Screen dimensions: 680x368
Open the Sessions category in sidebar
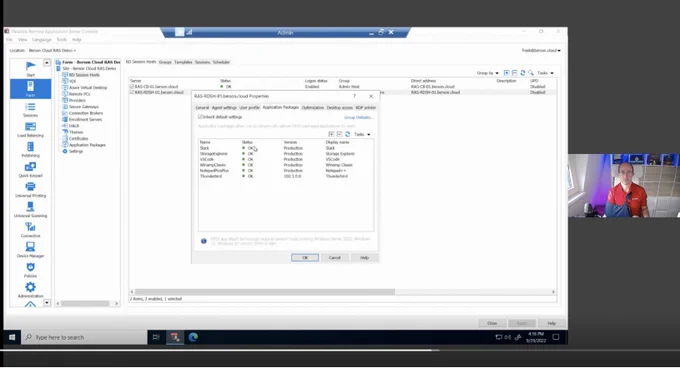click(x=30, y=109)
